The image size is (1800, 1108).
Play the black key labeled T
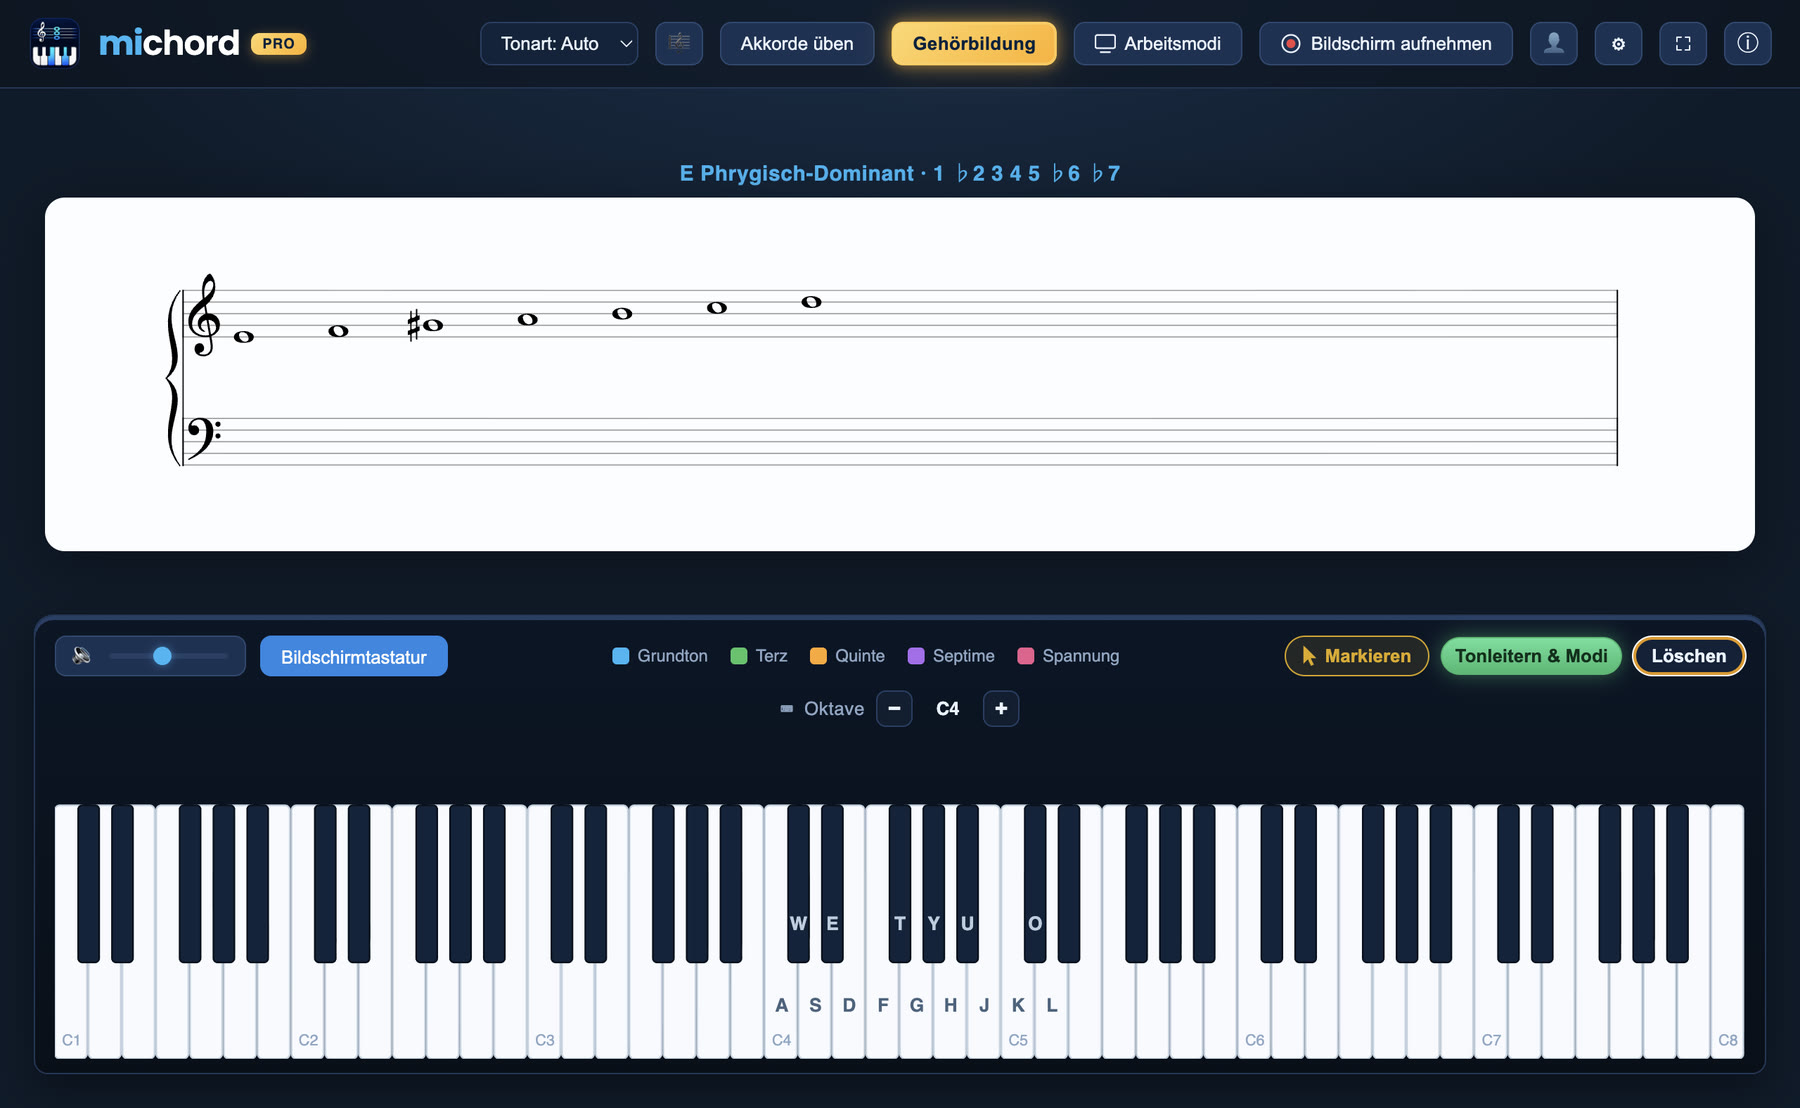coord(900,883)
